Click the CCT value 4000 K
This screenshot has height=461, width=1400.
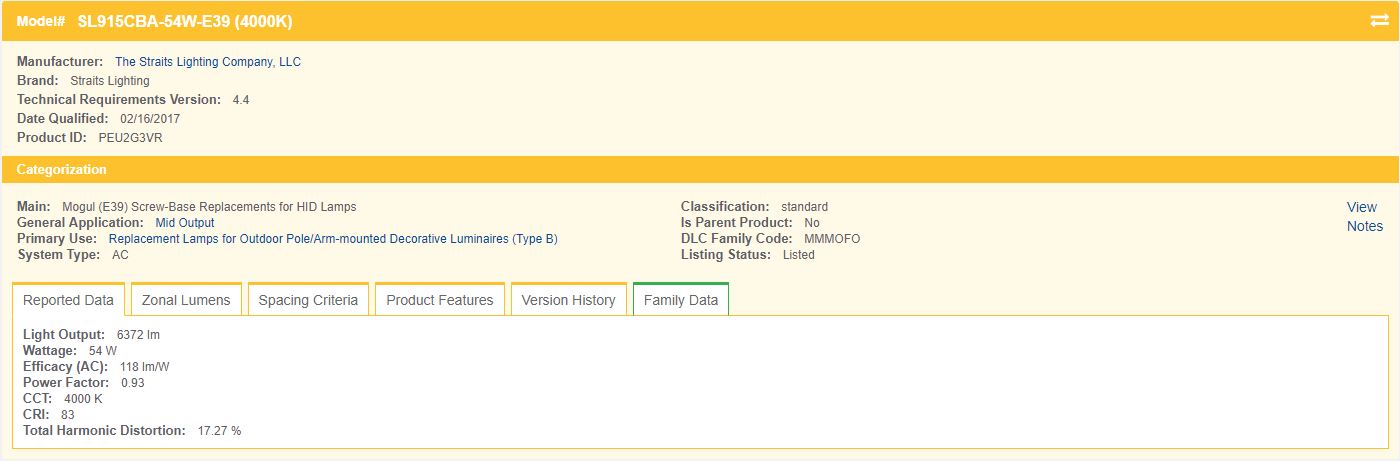(83, 399)
